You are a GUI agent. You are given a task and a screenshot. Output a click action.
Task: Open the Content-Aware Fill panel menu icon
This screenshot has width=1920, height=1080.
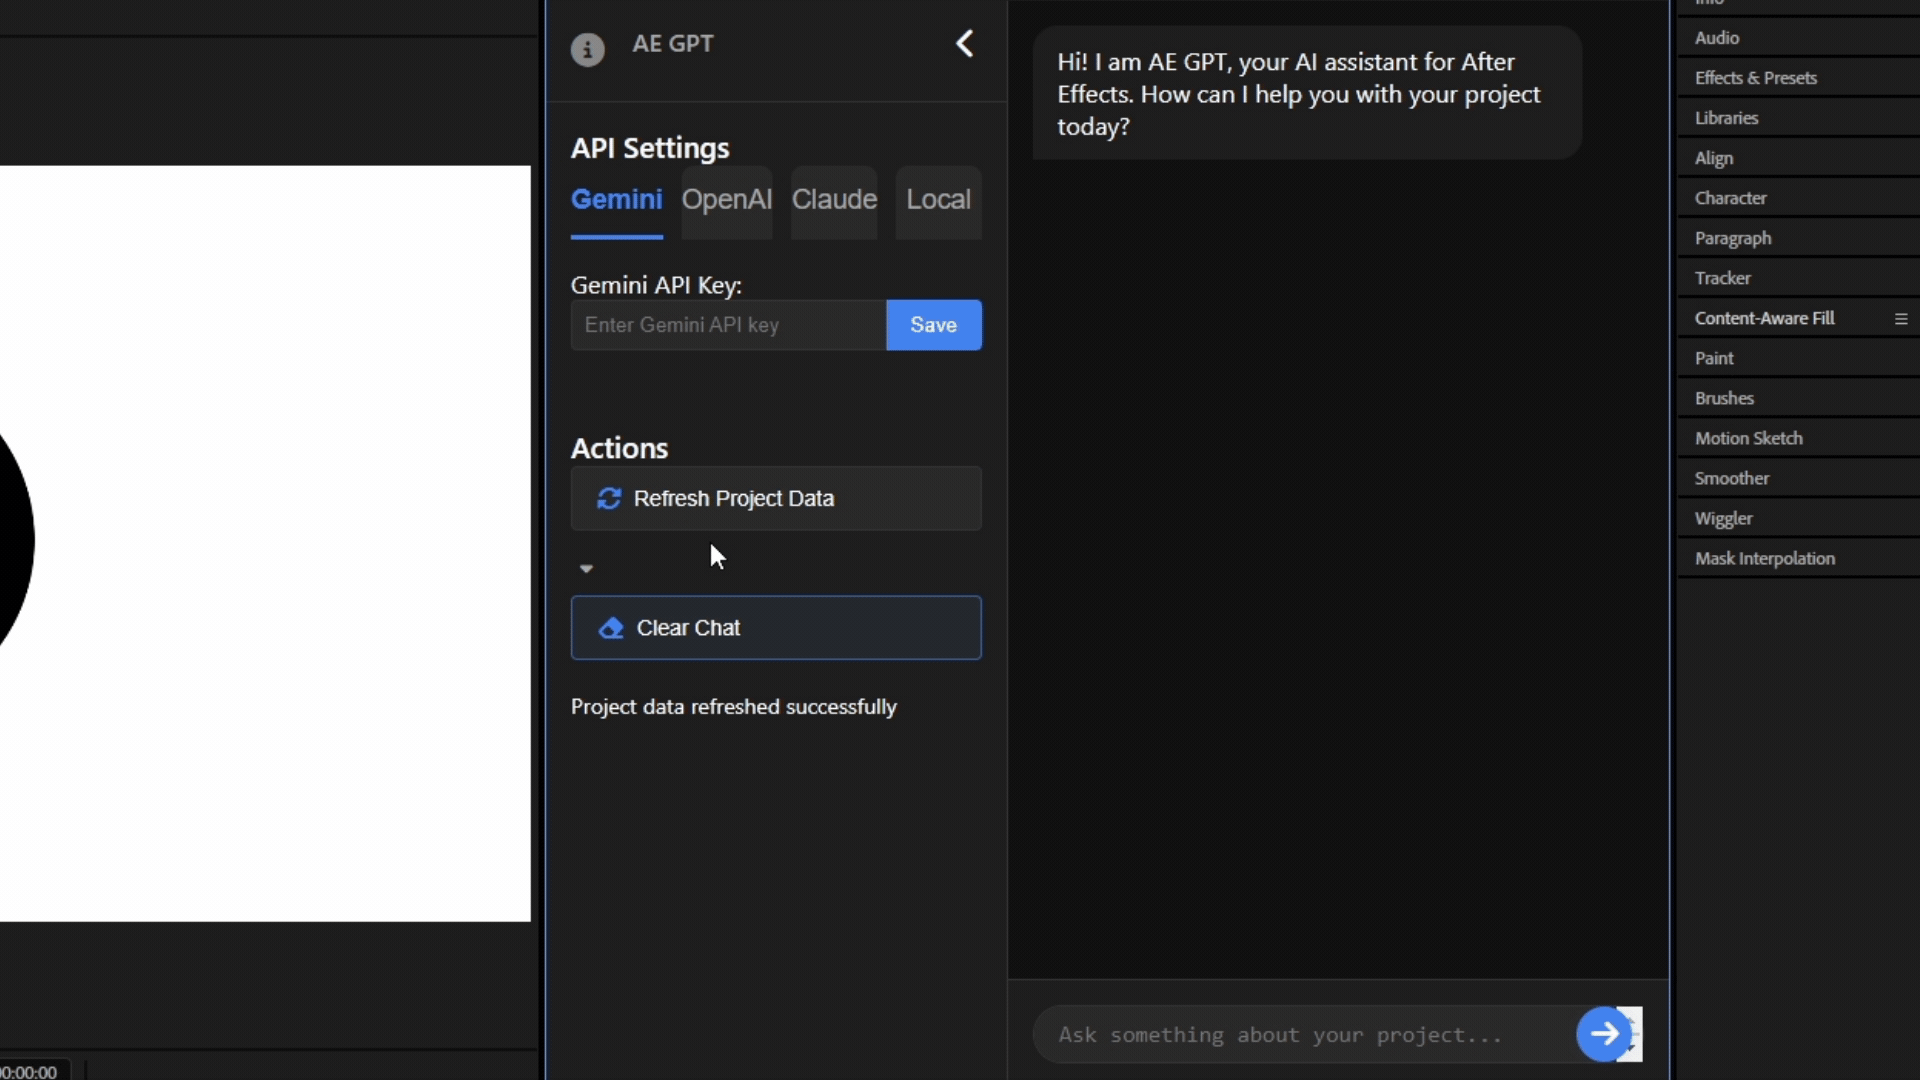[x=1900, y=319]
